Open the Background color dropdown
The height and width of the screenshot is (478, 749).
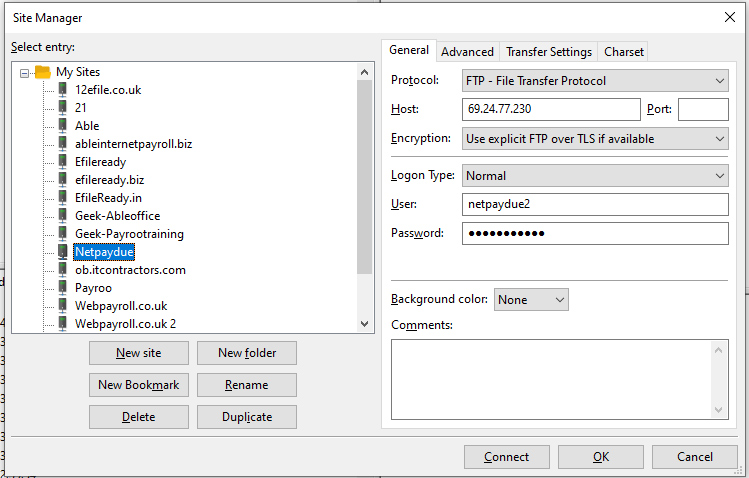[x=531, y=299]
